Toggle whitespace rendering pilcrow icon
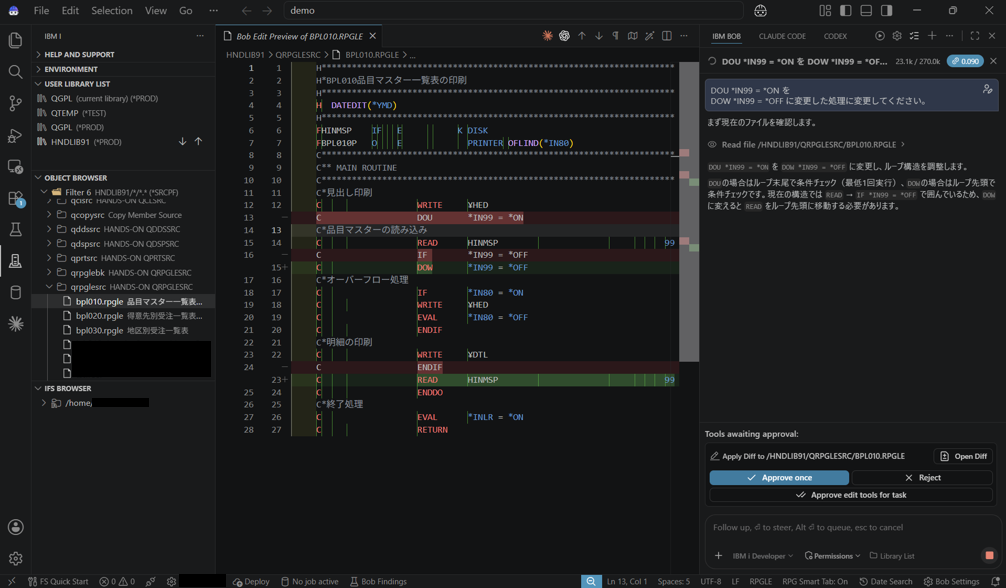The width and height of the screenshot is (1006, 588). [x=615, y=36]
